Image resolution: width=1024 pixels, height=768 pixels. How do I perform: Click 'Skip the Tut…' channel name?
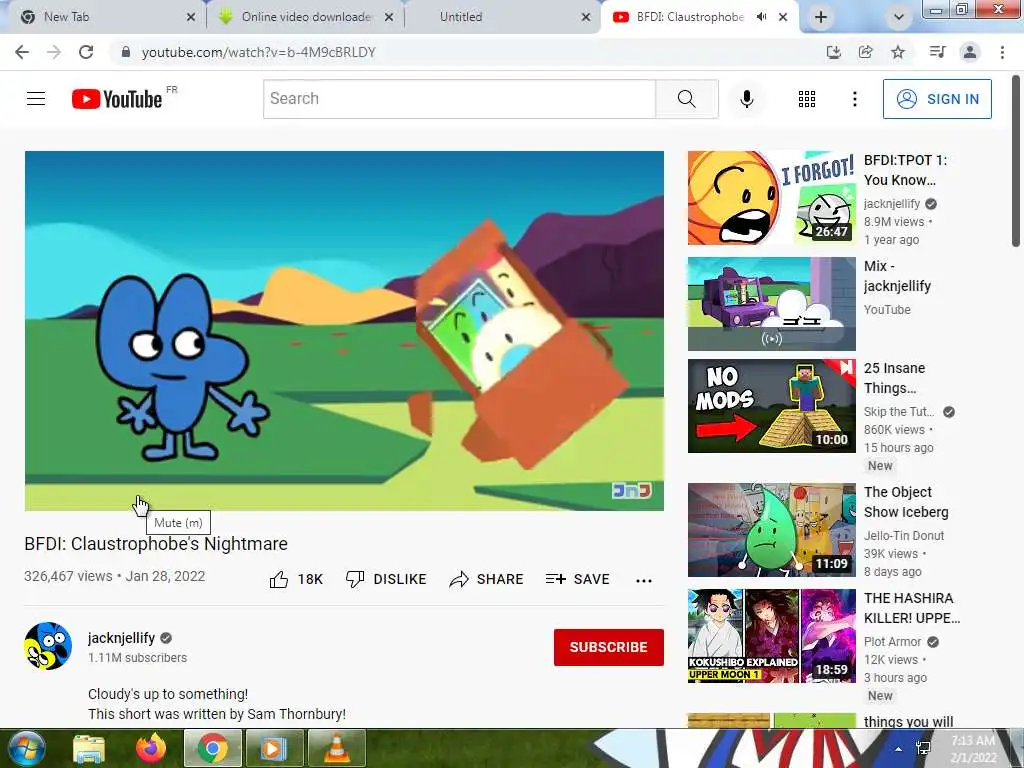click(899, 411)
